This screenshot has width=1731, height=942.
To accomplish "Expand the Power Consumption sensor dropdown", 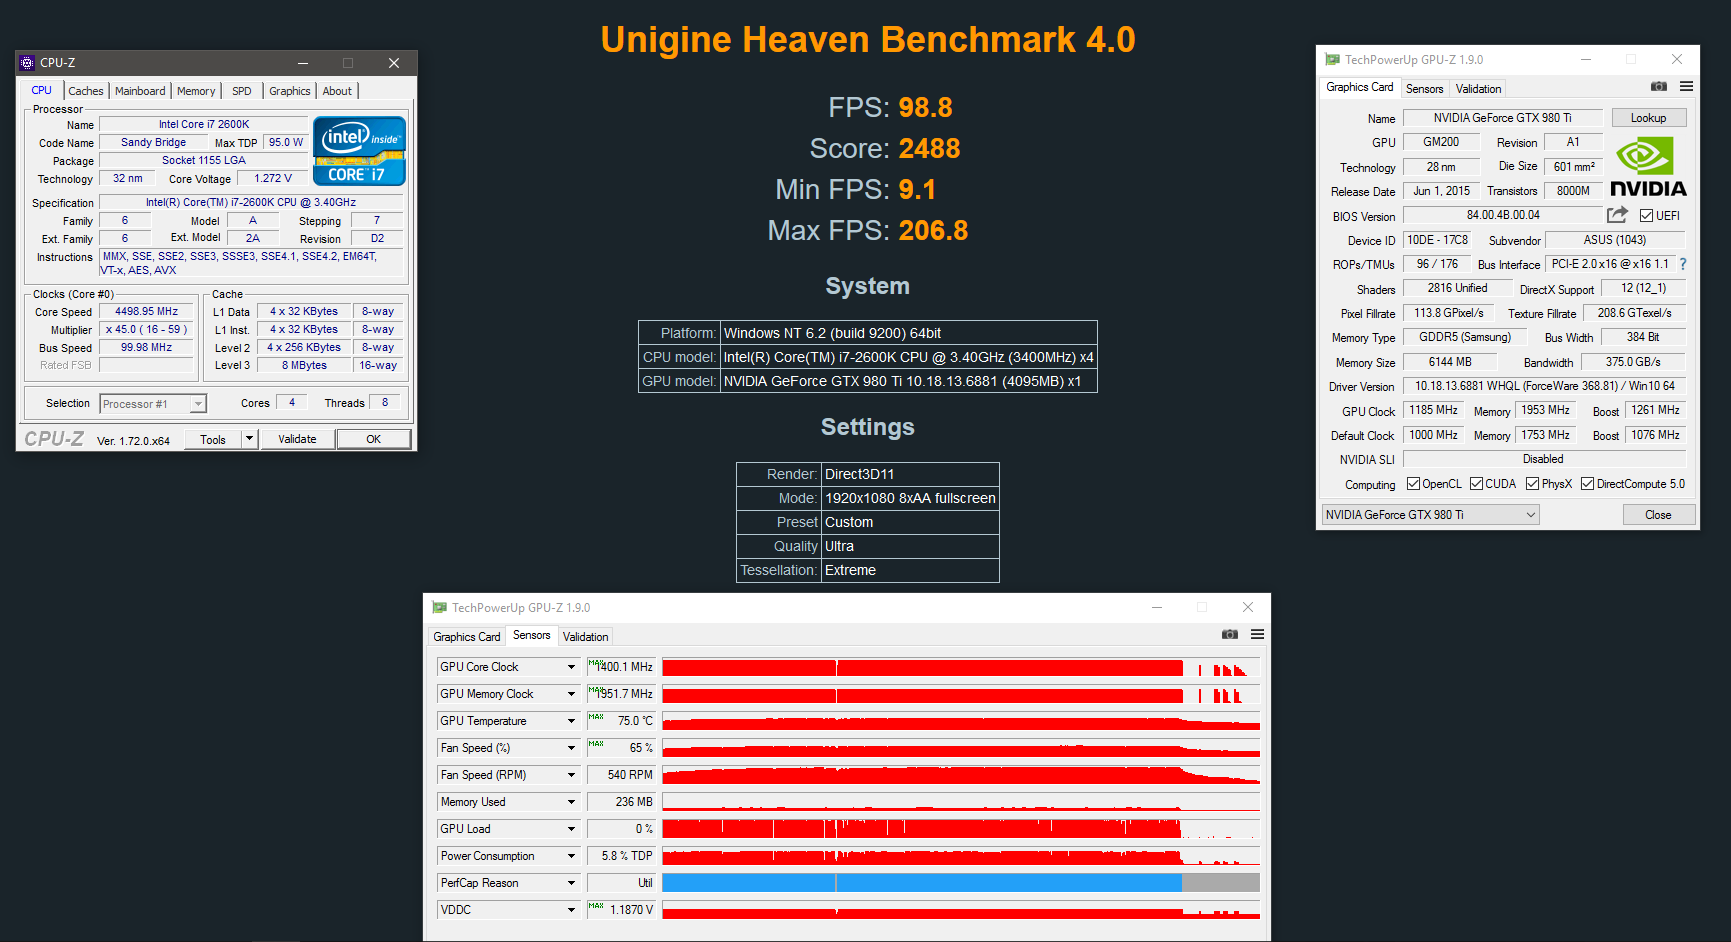I will (x=571, y=856).
